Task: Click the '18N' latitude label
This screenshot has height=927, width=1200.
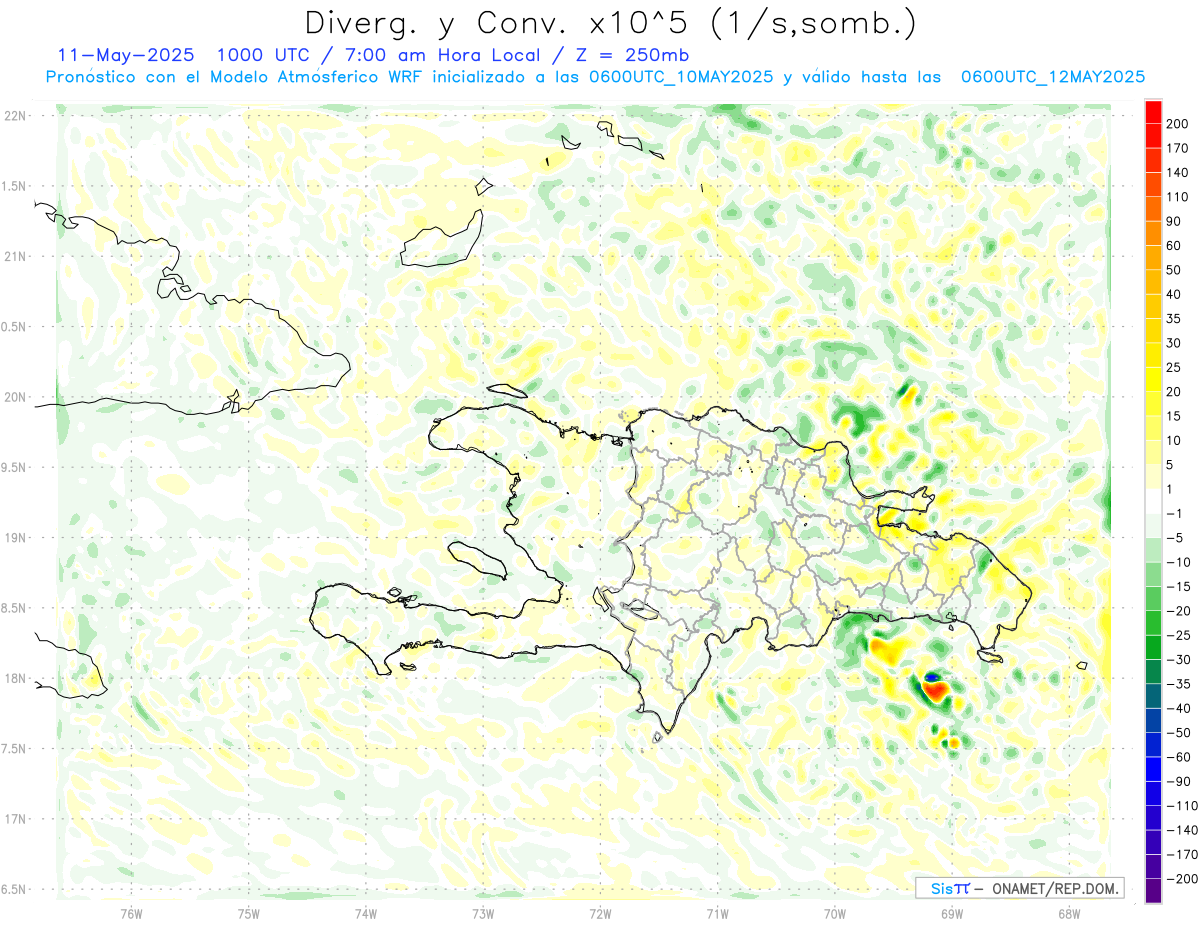Action: coord(14,678)
